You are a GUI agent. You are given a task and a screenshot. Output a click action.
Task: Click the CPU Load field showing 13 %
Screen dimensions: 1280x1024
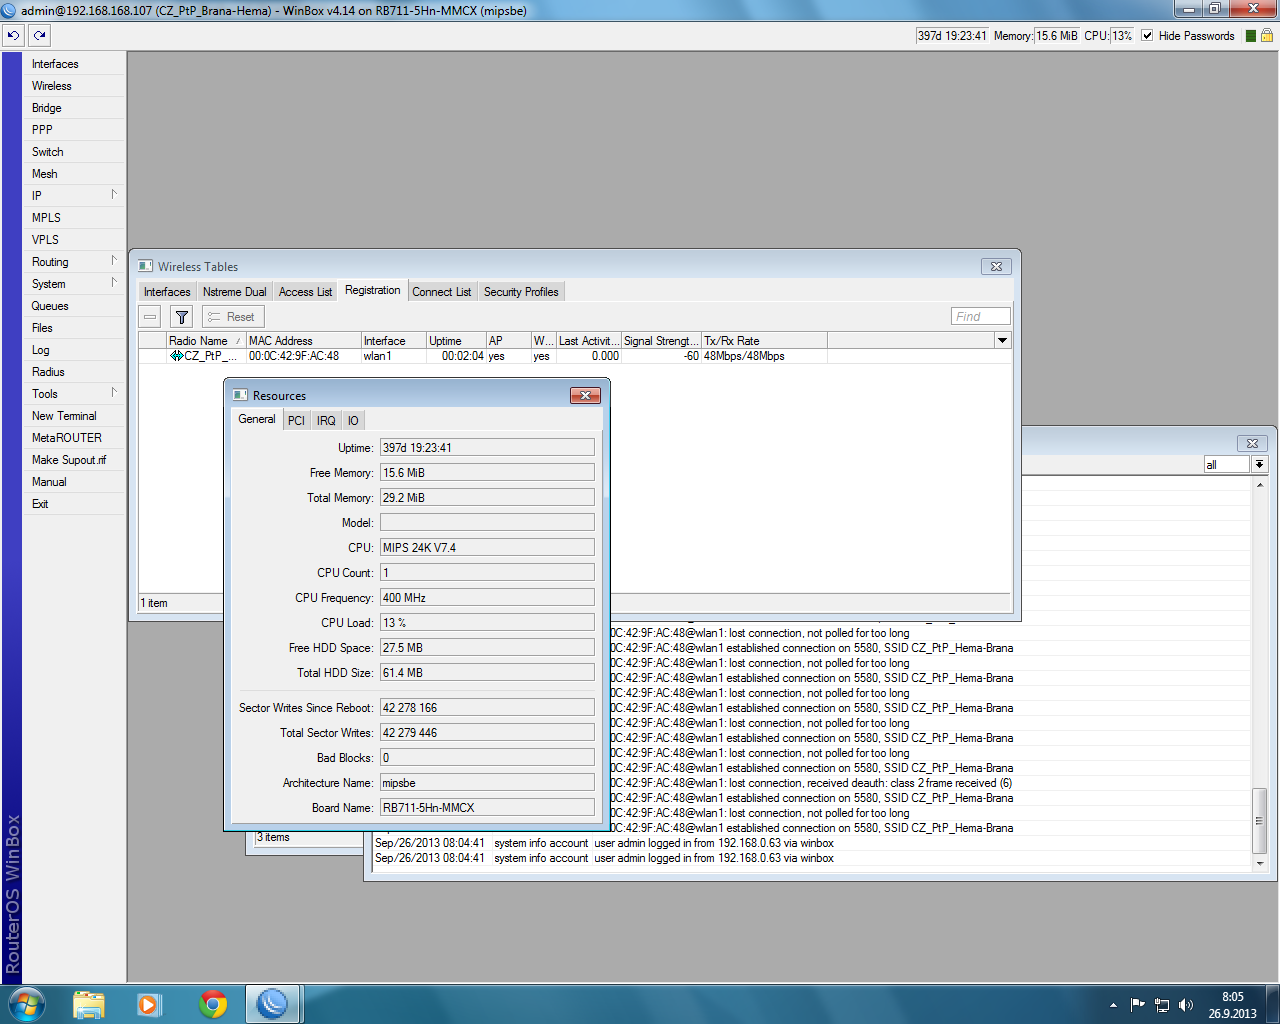[487, 623]
